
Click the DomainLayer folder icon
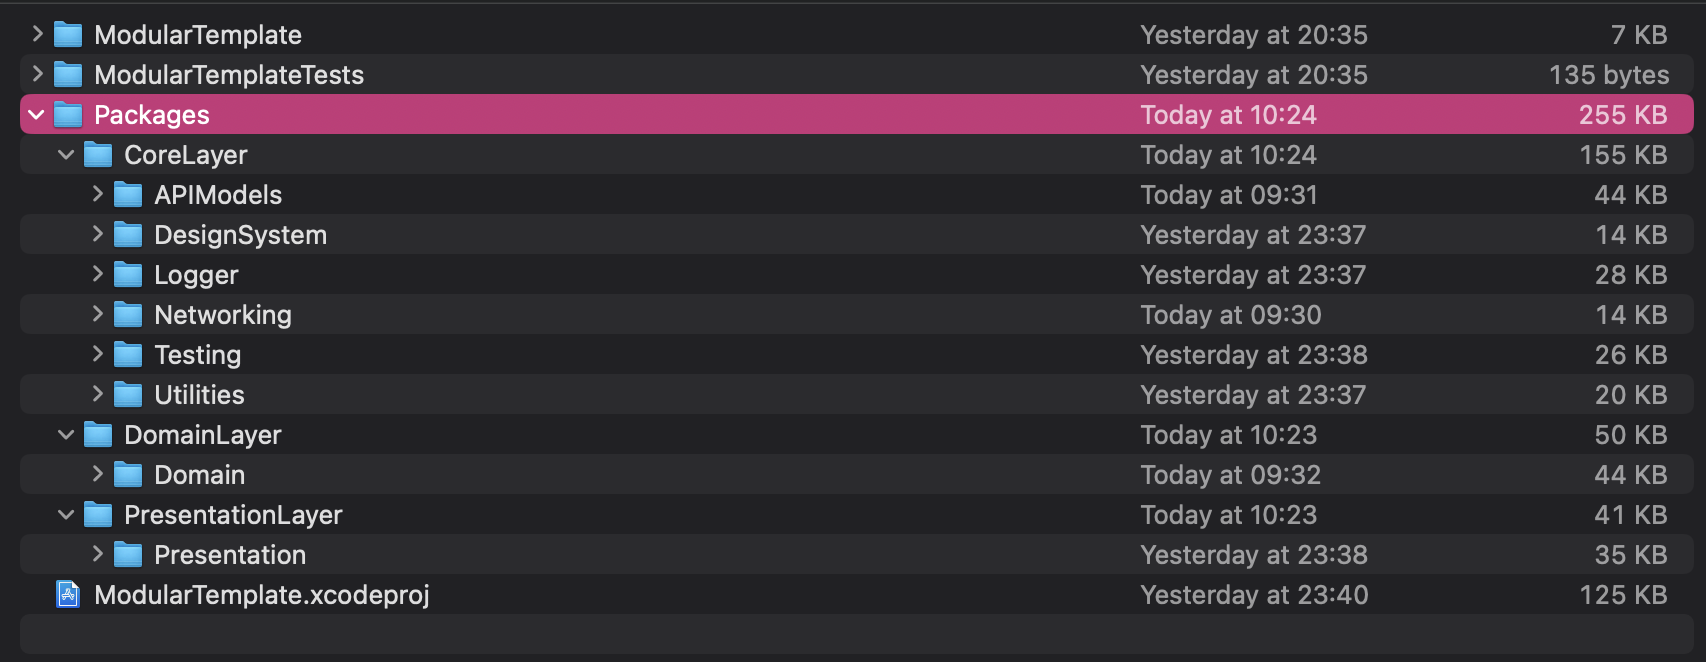(98, 435)
